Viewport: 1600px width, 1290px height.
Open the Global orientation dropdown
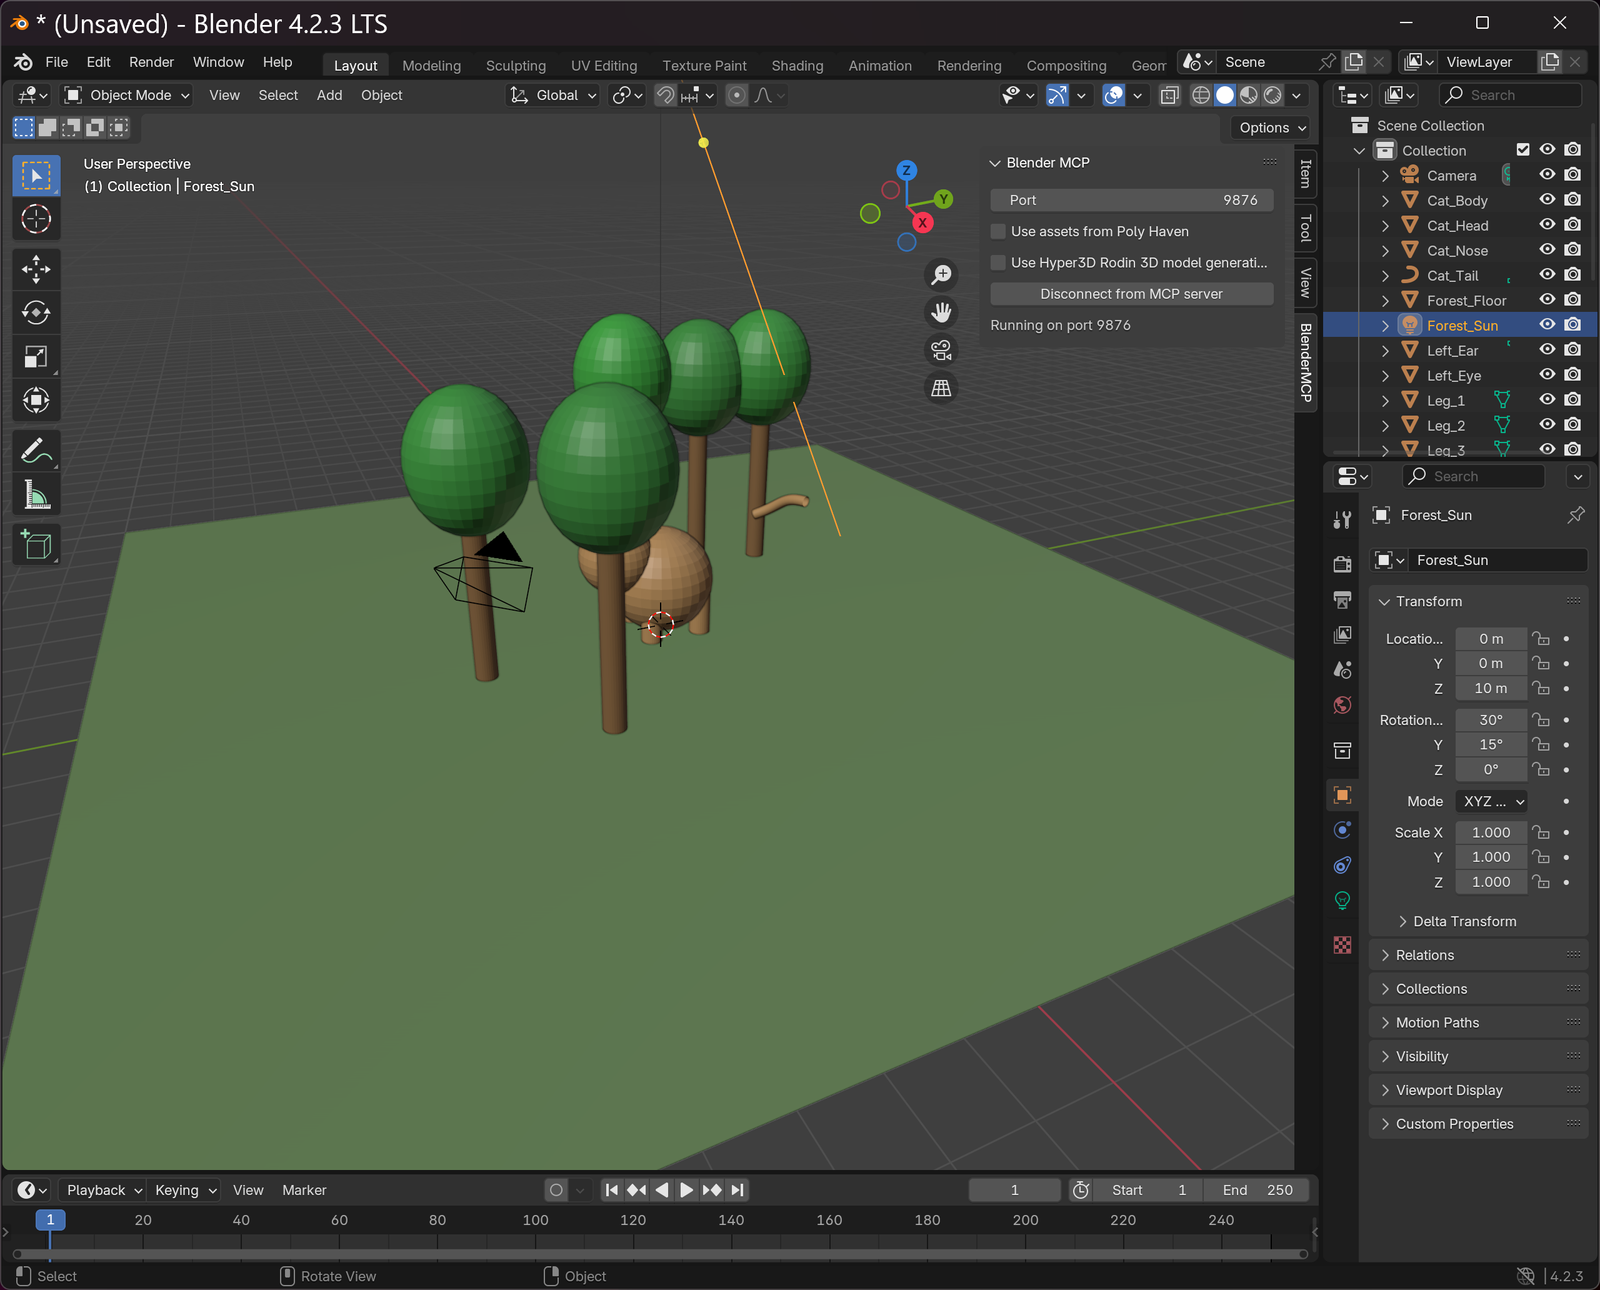pyautogui.click(x=554, y=95)
